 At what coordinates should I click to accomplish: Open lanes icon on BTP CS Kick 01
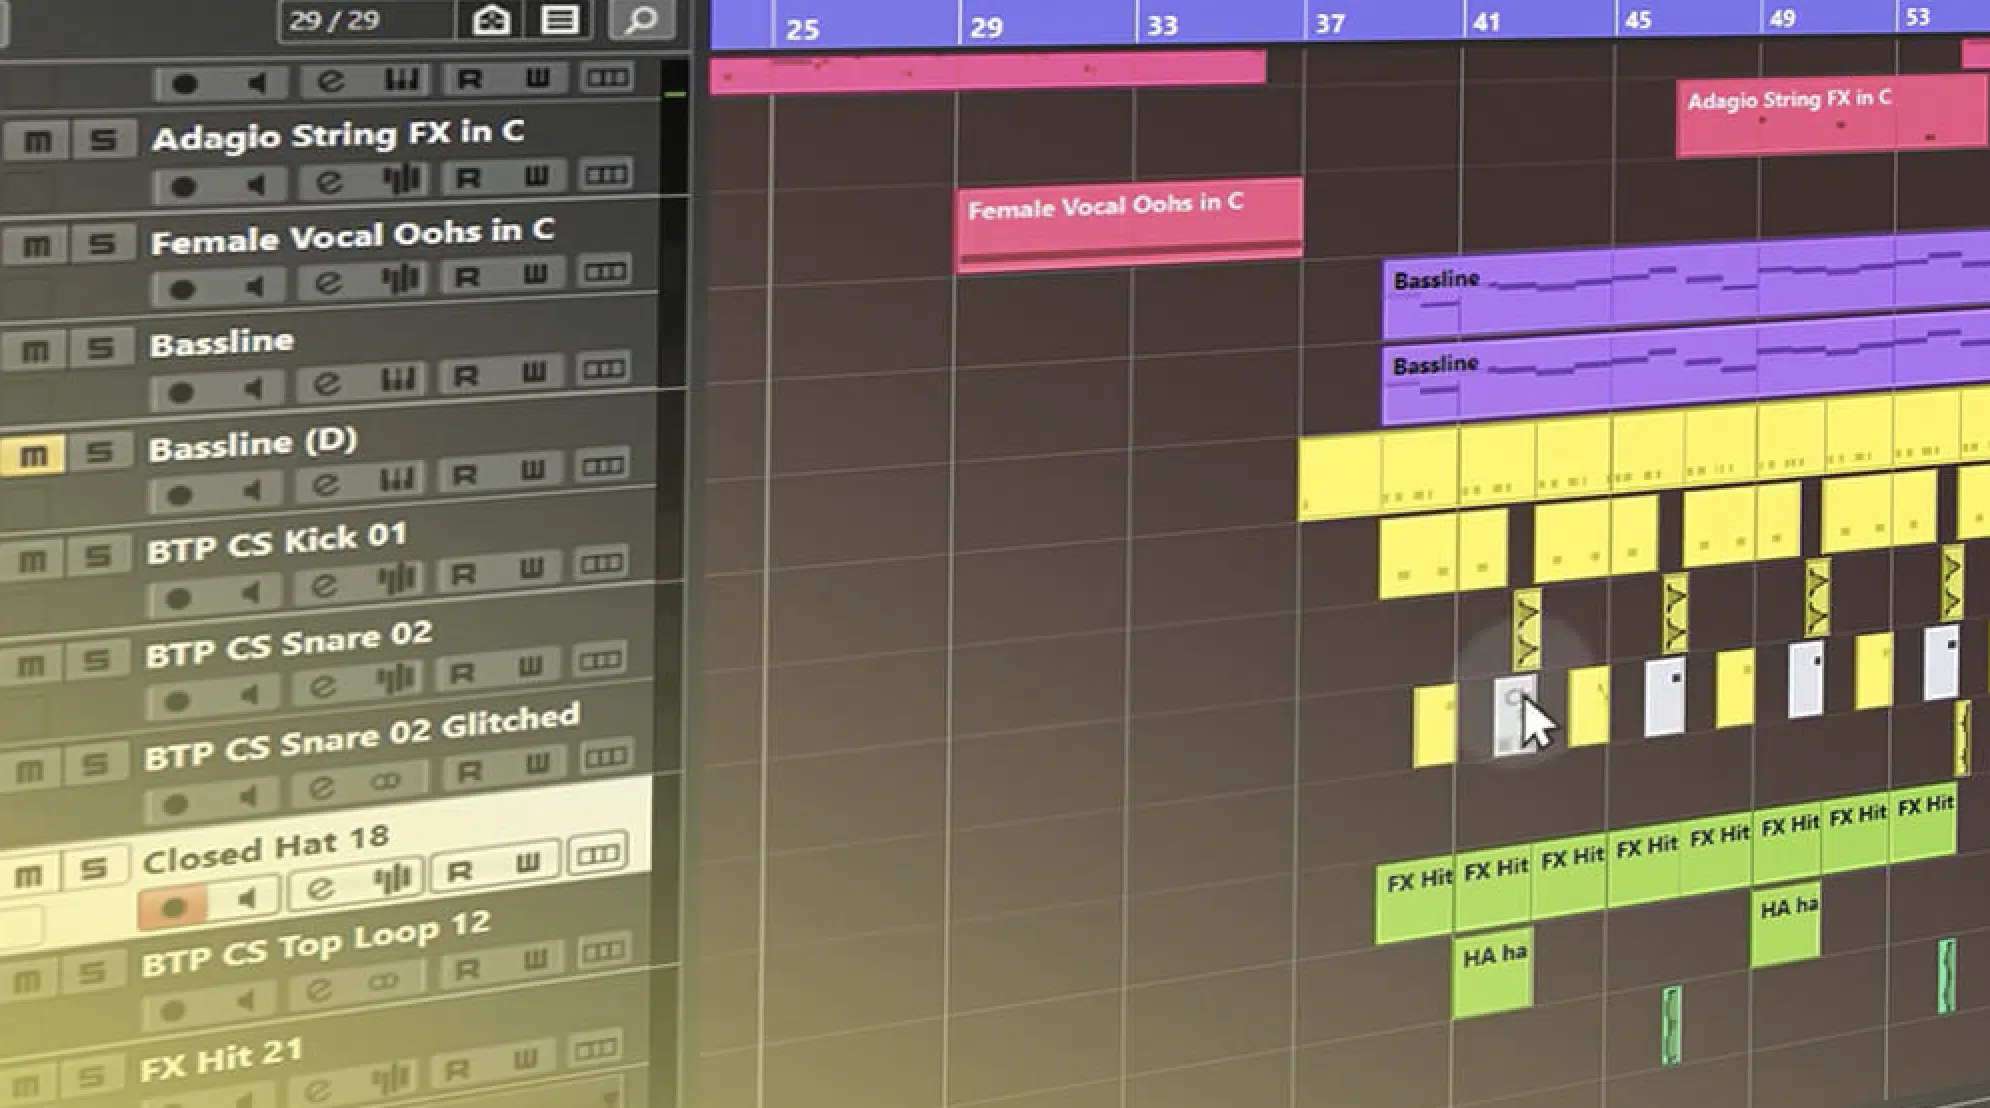(x=600, y=563)
